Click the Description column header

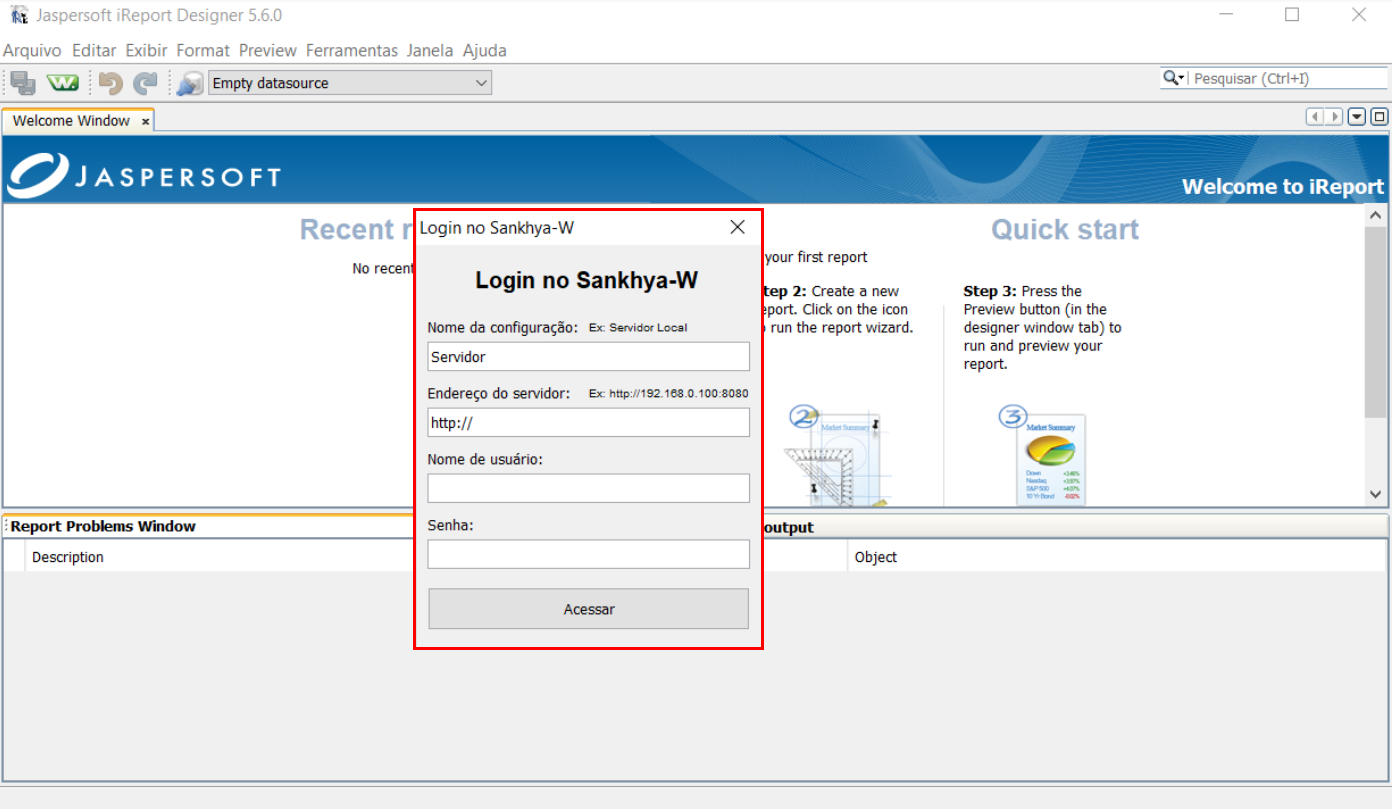(68, 557)
